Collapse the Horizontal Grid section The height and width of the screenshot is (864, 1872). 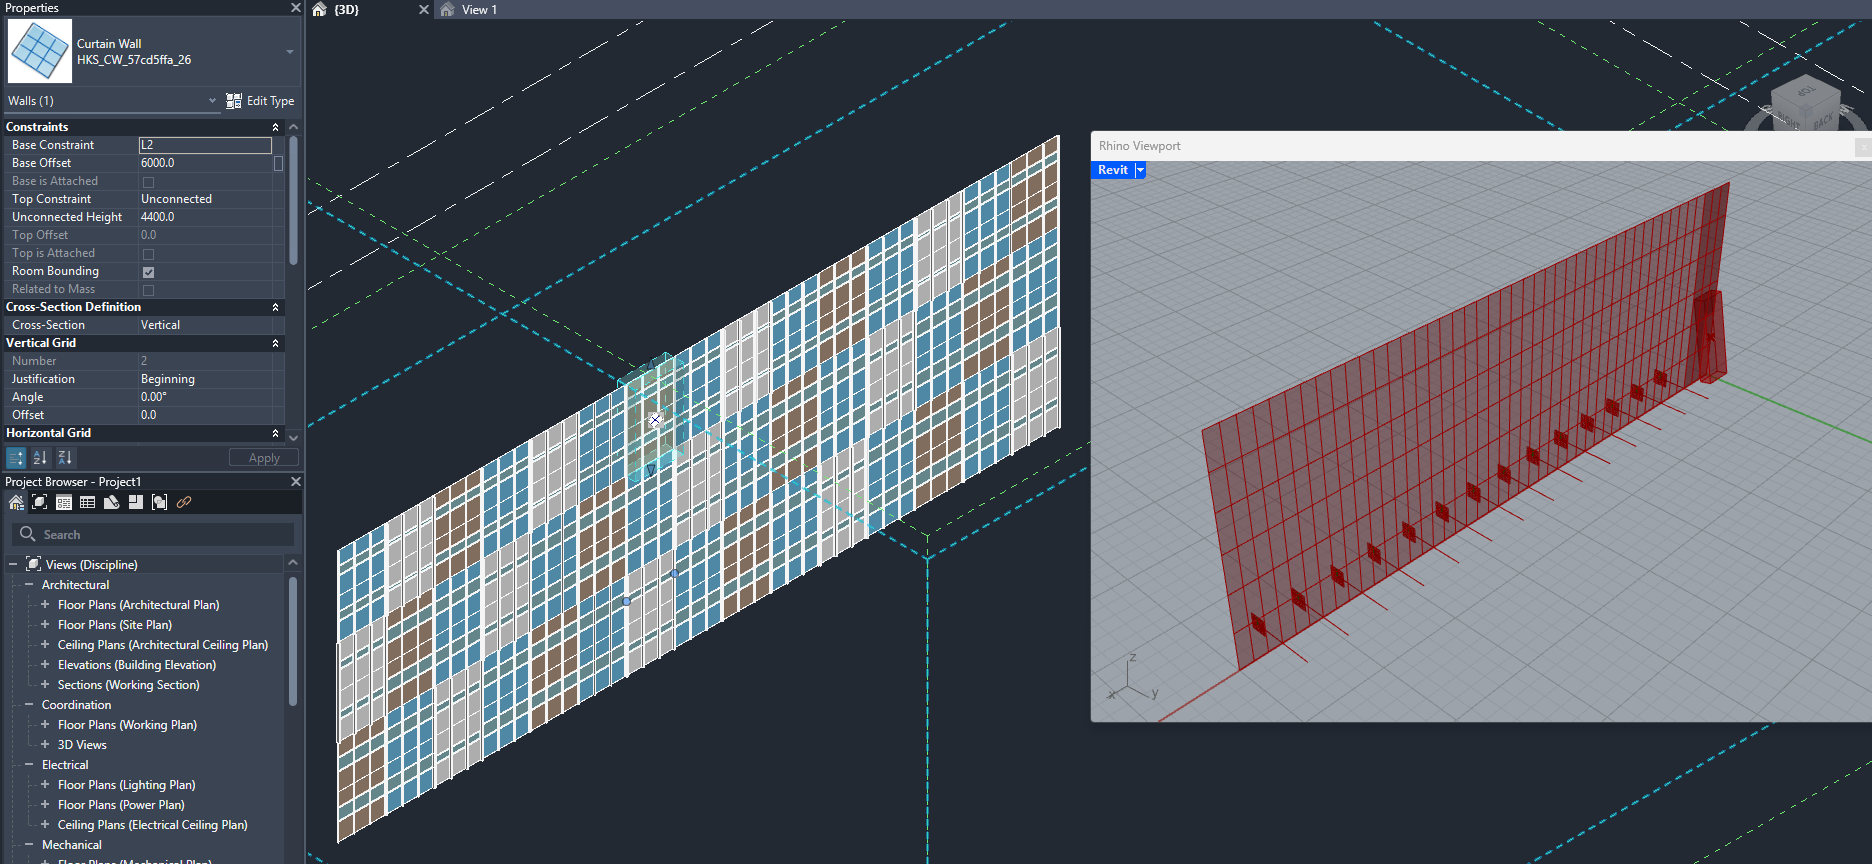[x=275, y=433]
